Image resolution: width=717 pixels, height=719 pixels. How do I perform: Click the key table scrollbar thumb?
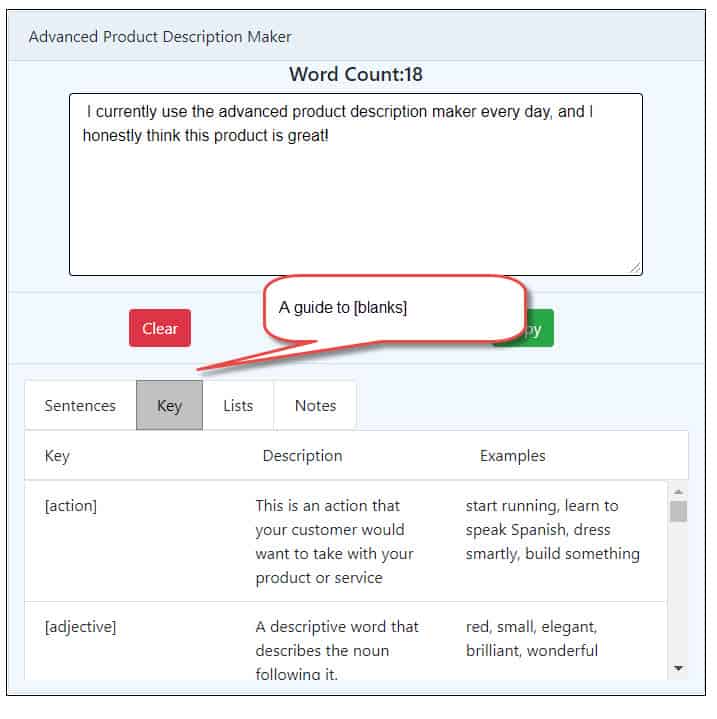(678, 511)
